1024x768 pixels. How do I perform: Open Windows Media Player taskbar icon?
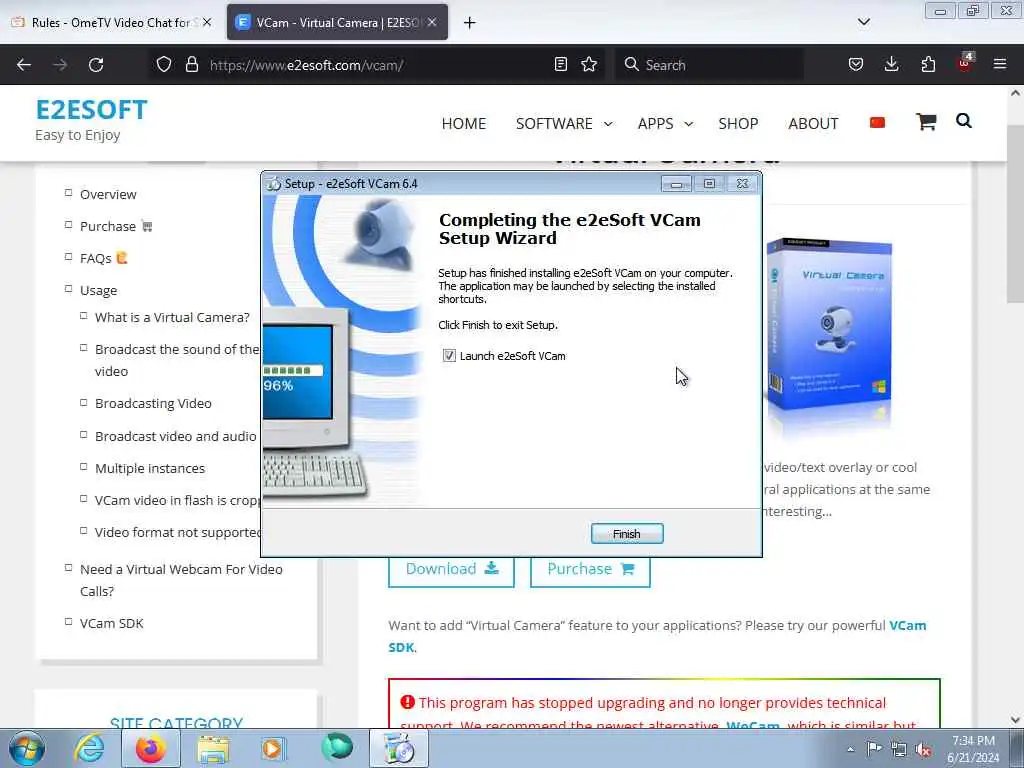pos(273,748)
